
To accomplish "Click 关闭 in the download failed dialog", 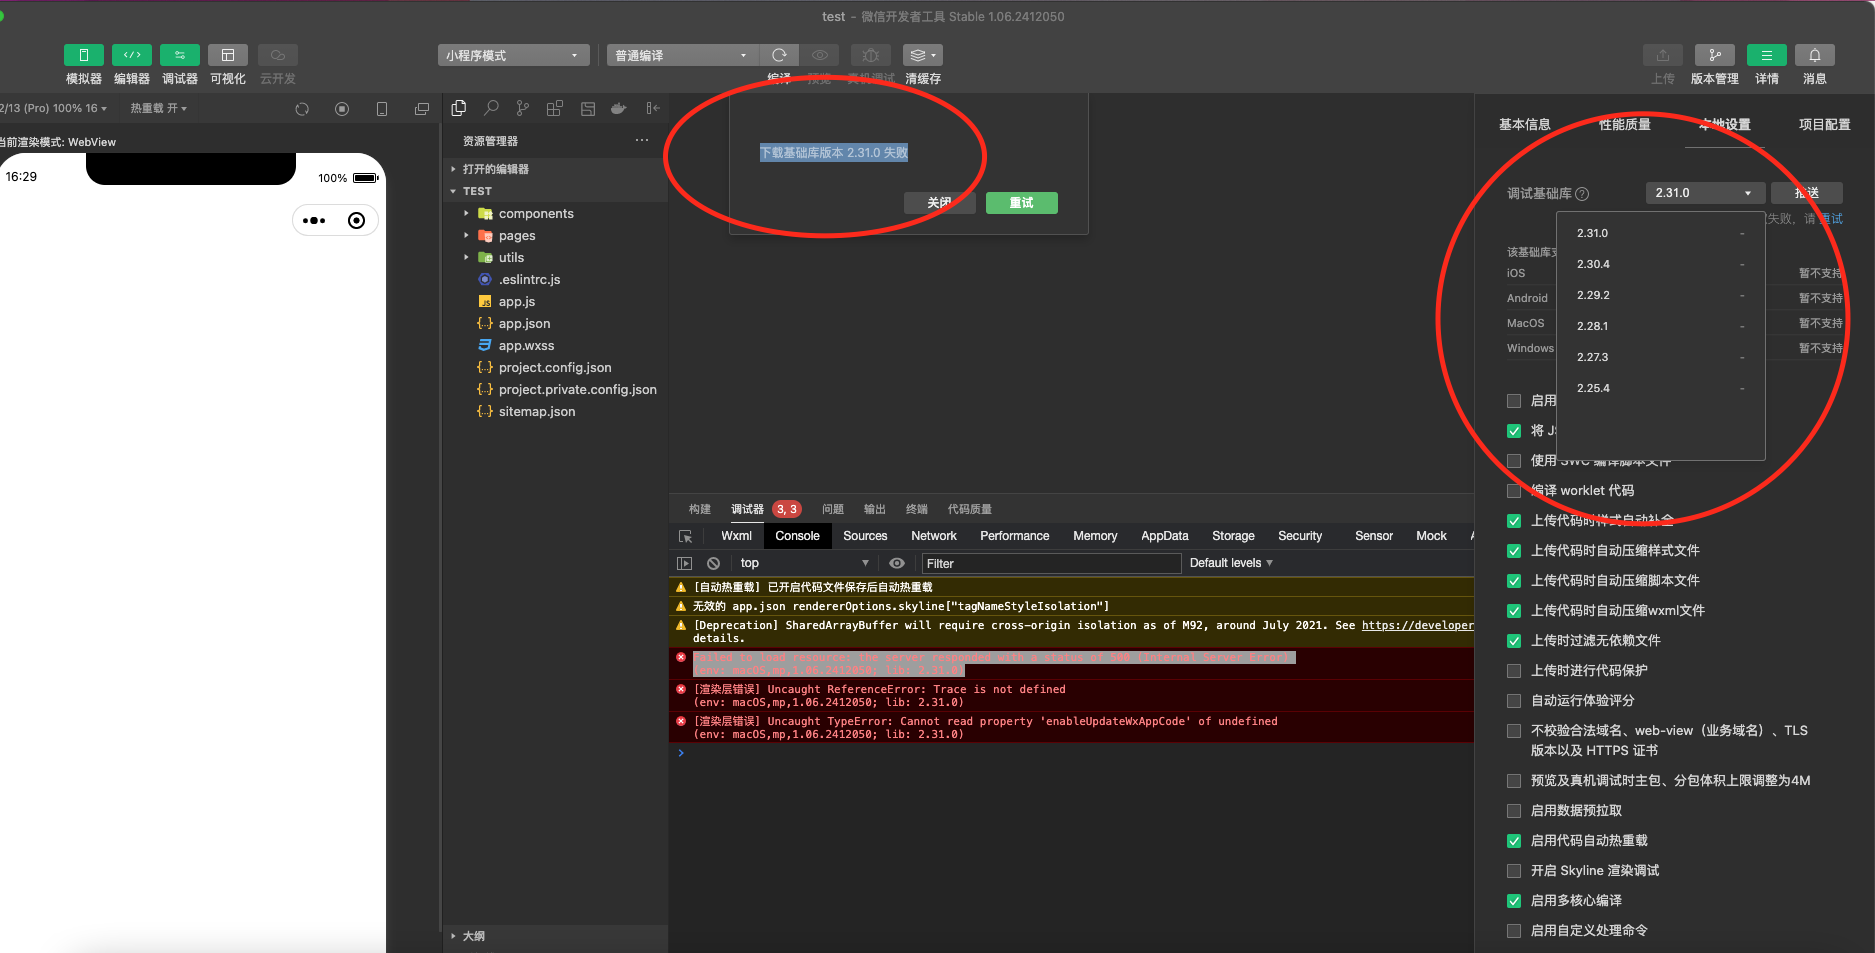I will pos(940,203).
